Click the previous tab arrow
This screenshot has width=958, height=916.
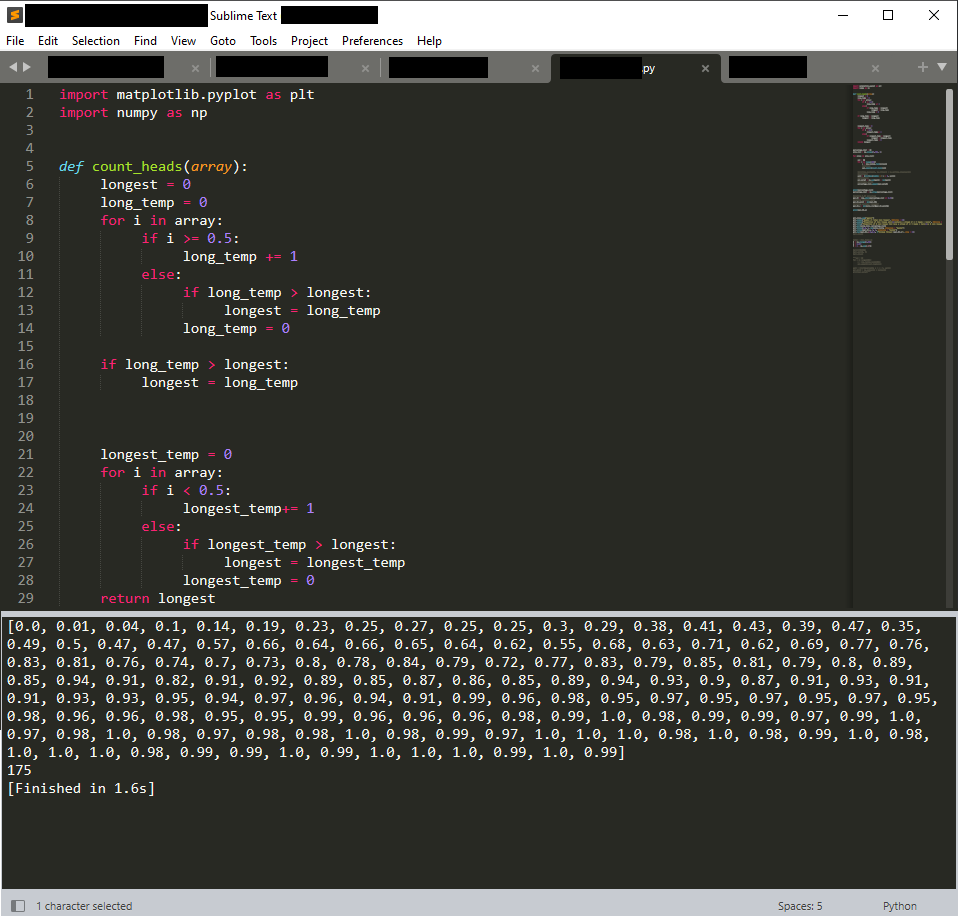pyautogui.click(x=13, y=67)
